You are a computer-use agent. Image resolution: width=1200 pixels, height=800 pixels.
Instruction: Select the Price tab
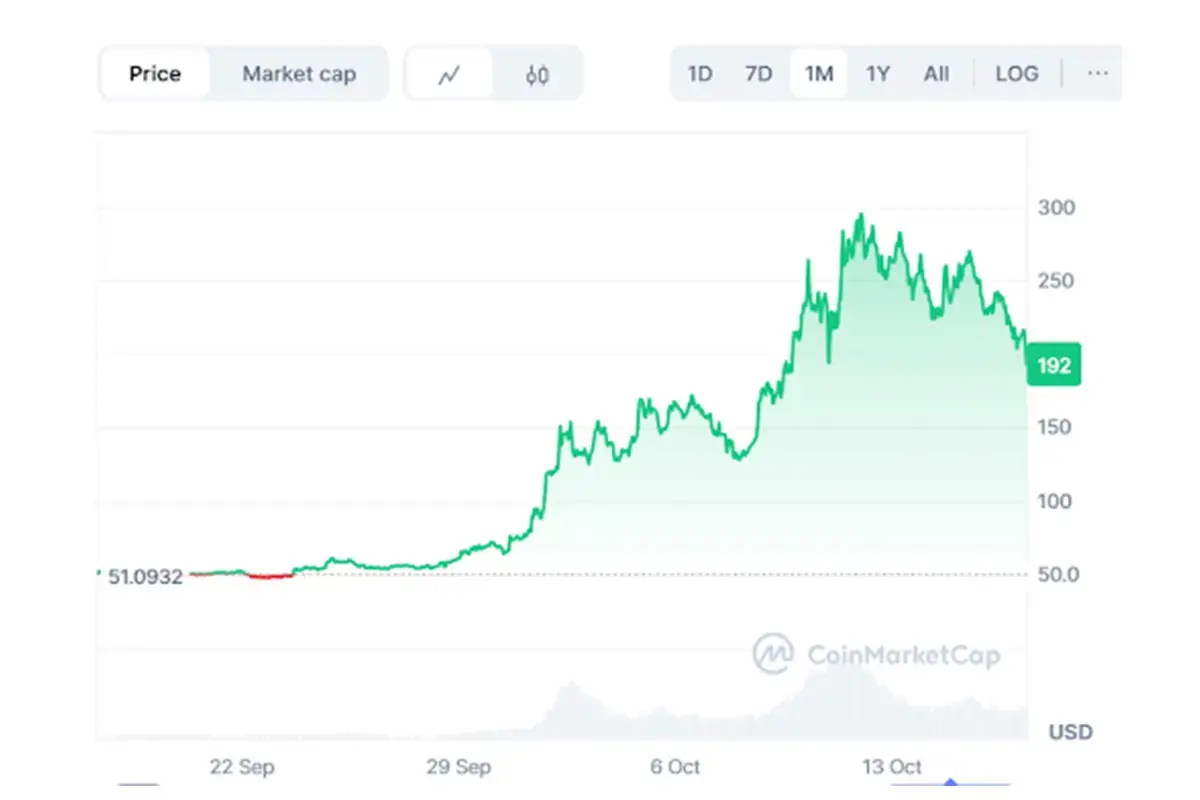click(155, 74)
